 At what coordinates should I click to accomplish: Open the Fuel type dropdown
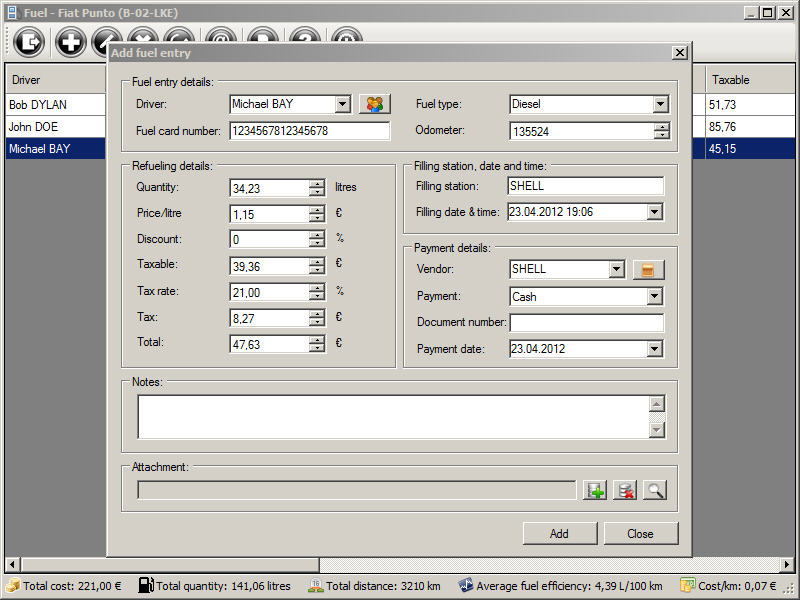coord(660,104)
